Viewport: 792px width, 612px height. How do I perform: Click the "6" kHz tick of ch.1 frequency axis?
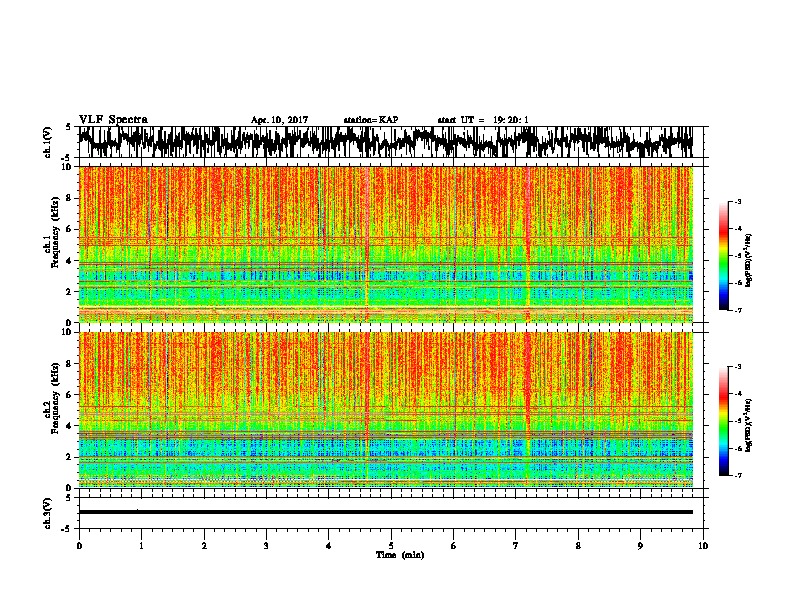tap(71, 230)
